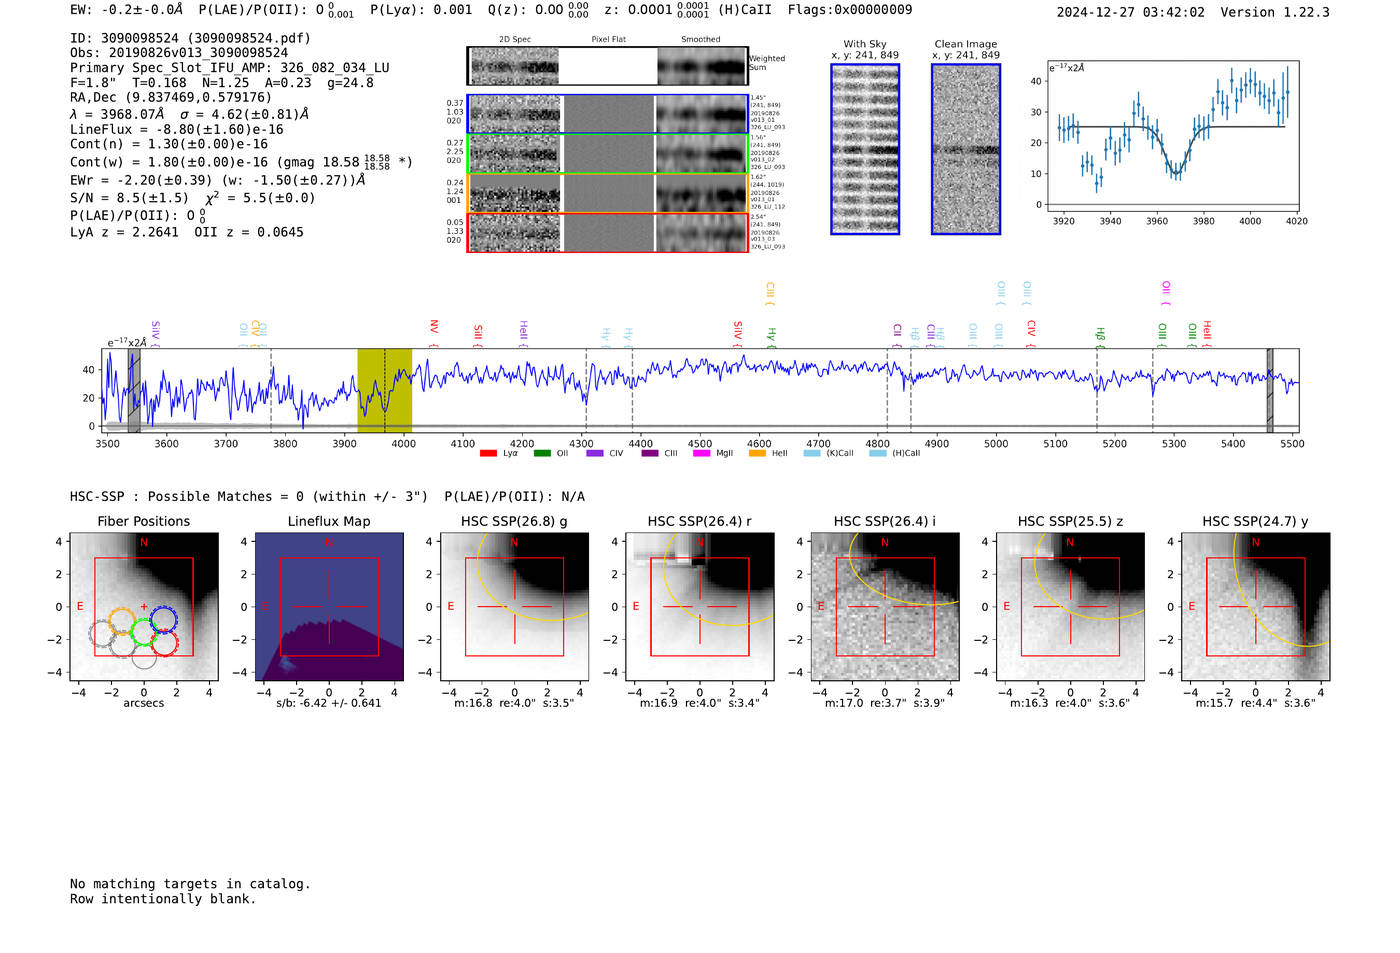1400x953 pixels.
Task: Open the Lineflux Map panel
Action: [329, 606]
